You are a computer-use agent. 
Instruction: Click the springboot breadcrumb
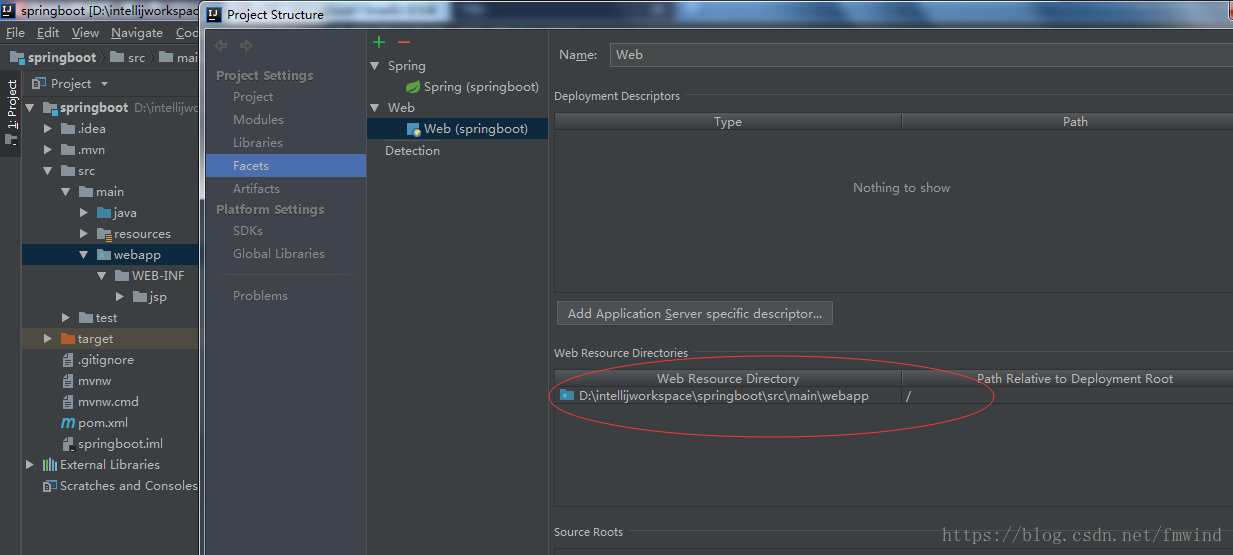pyautogui.click(x=53, y=58)
